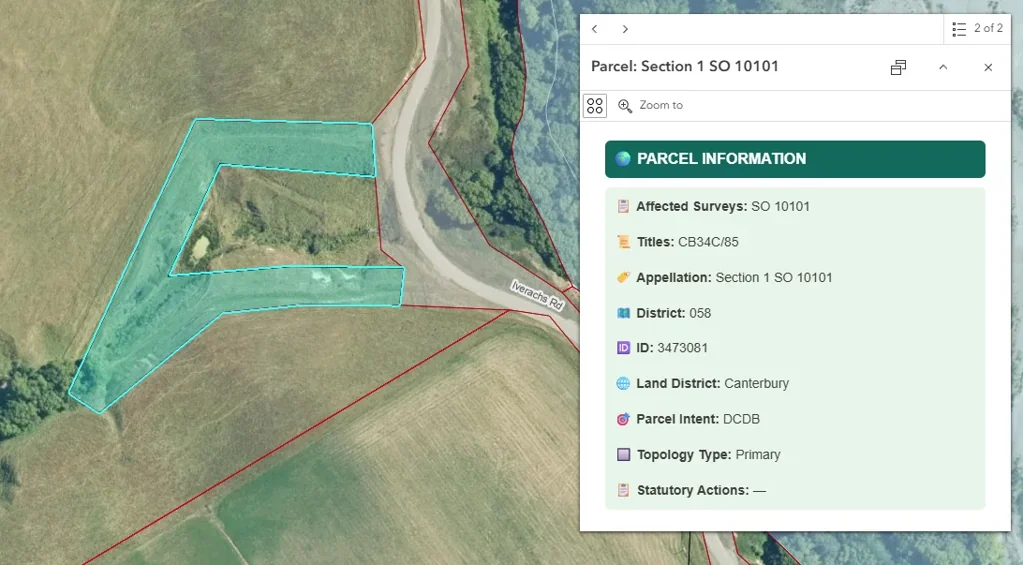This screenshot has width=1023, height=565.
Task: Collapse the parcel popup
Action: (x=943, y=67)
